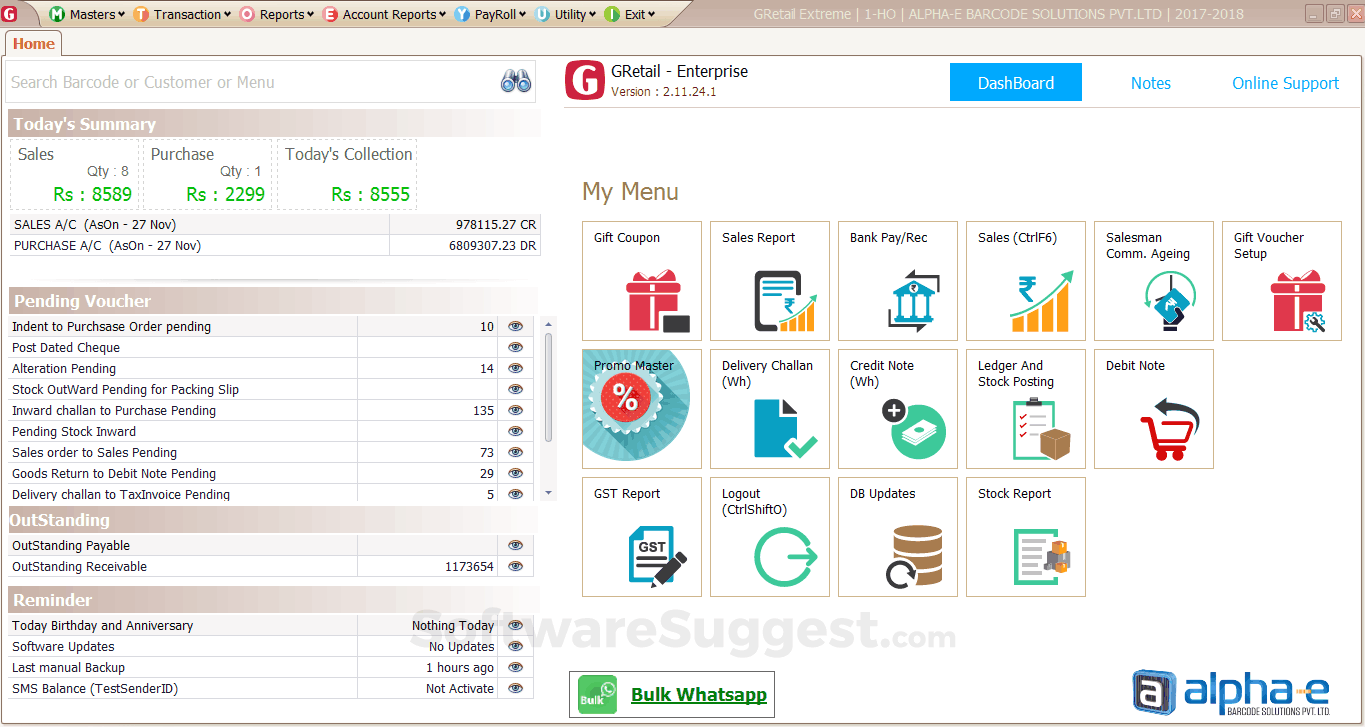
Task: Open the Online Support tab
Action: click(x=1286, y=83)
